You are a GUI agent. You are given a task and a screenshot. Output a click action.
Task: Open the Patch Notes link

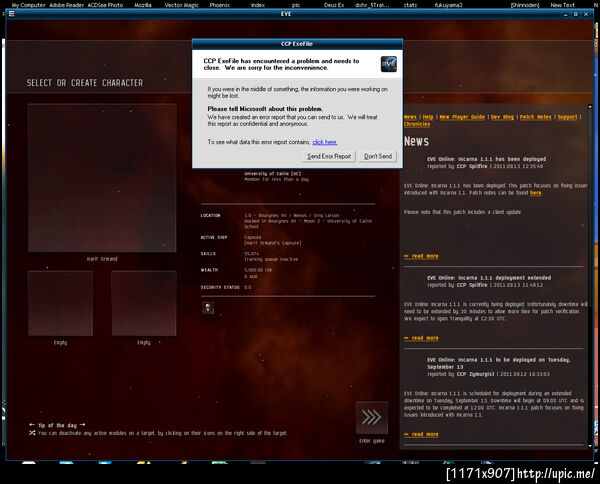click(536, 117)
